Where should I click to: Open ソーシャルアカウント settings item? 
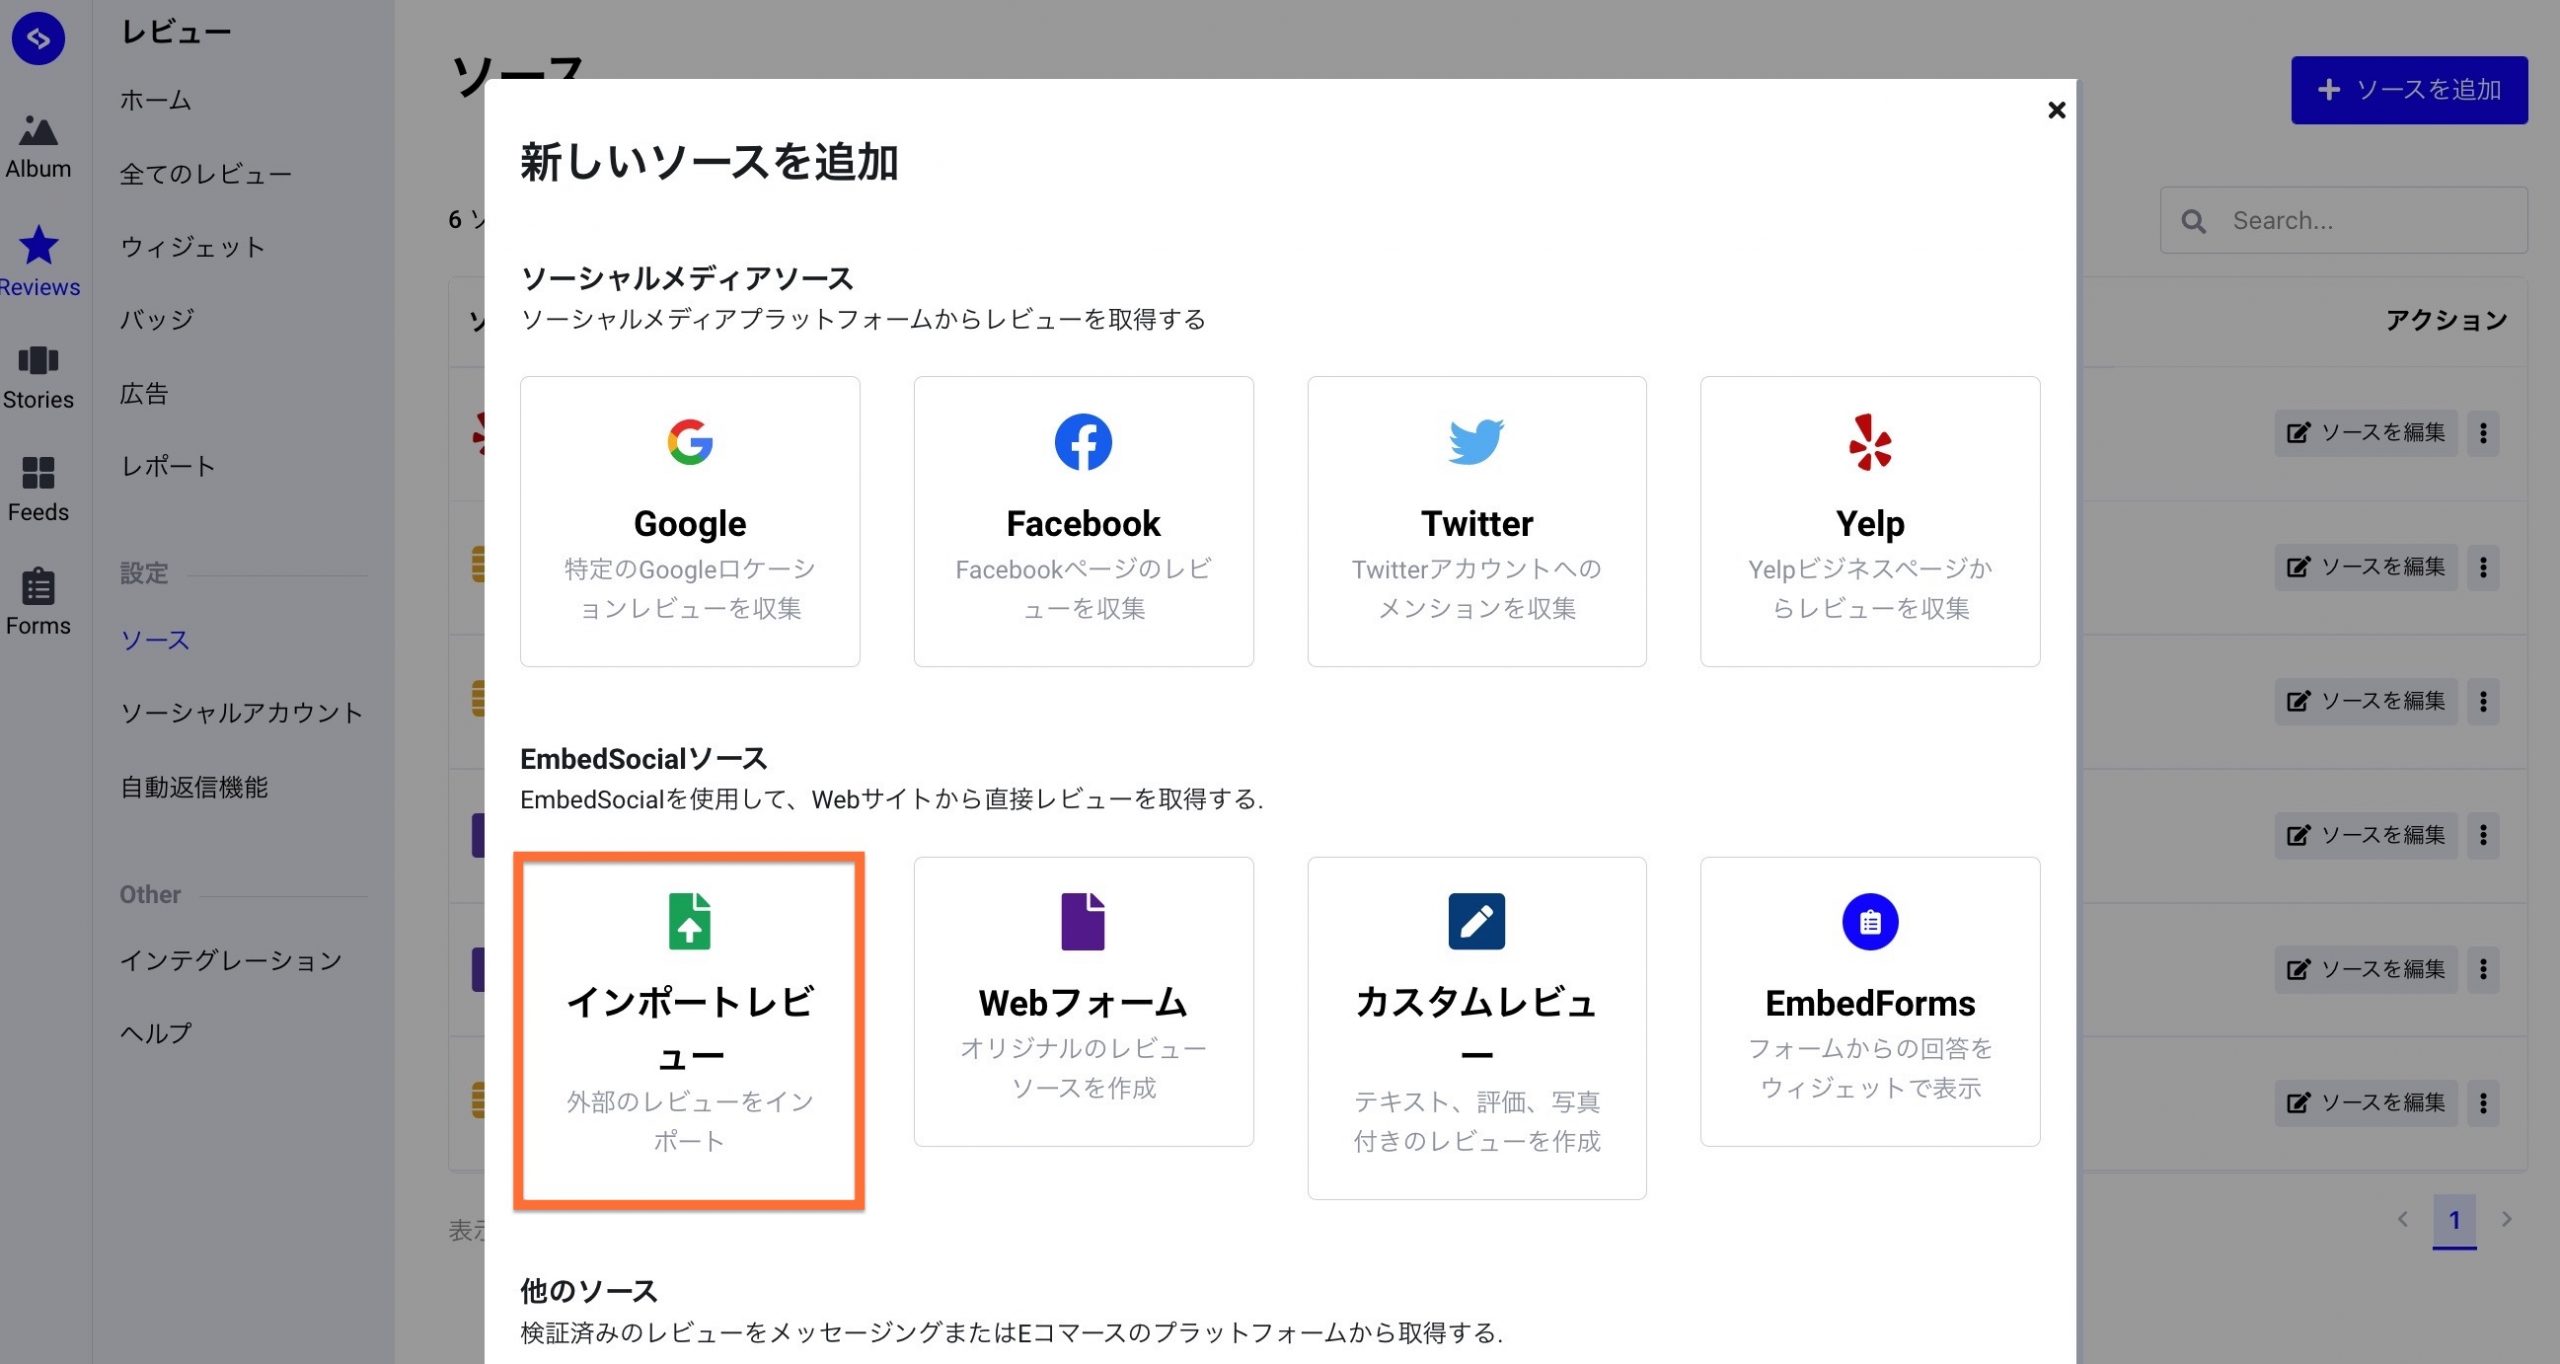(241, 713)
